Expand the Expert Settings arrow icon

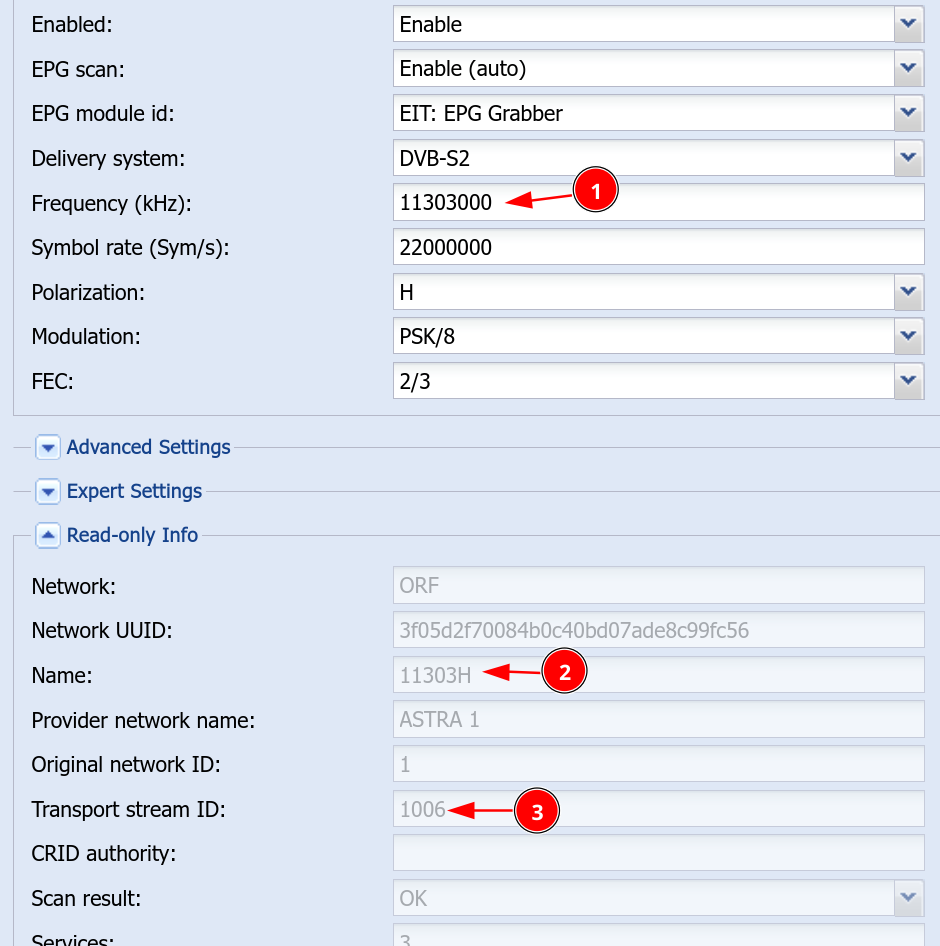click(48, 492)
